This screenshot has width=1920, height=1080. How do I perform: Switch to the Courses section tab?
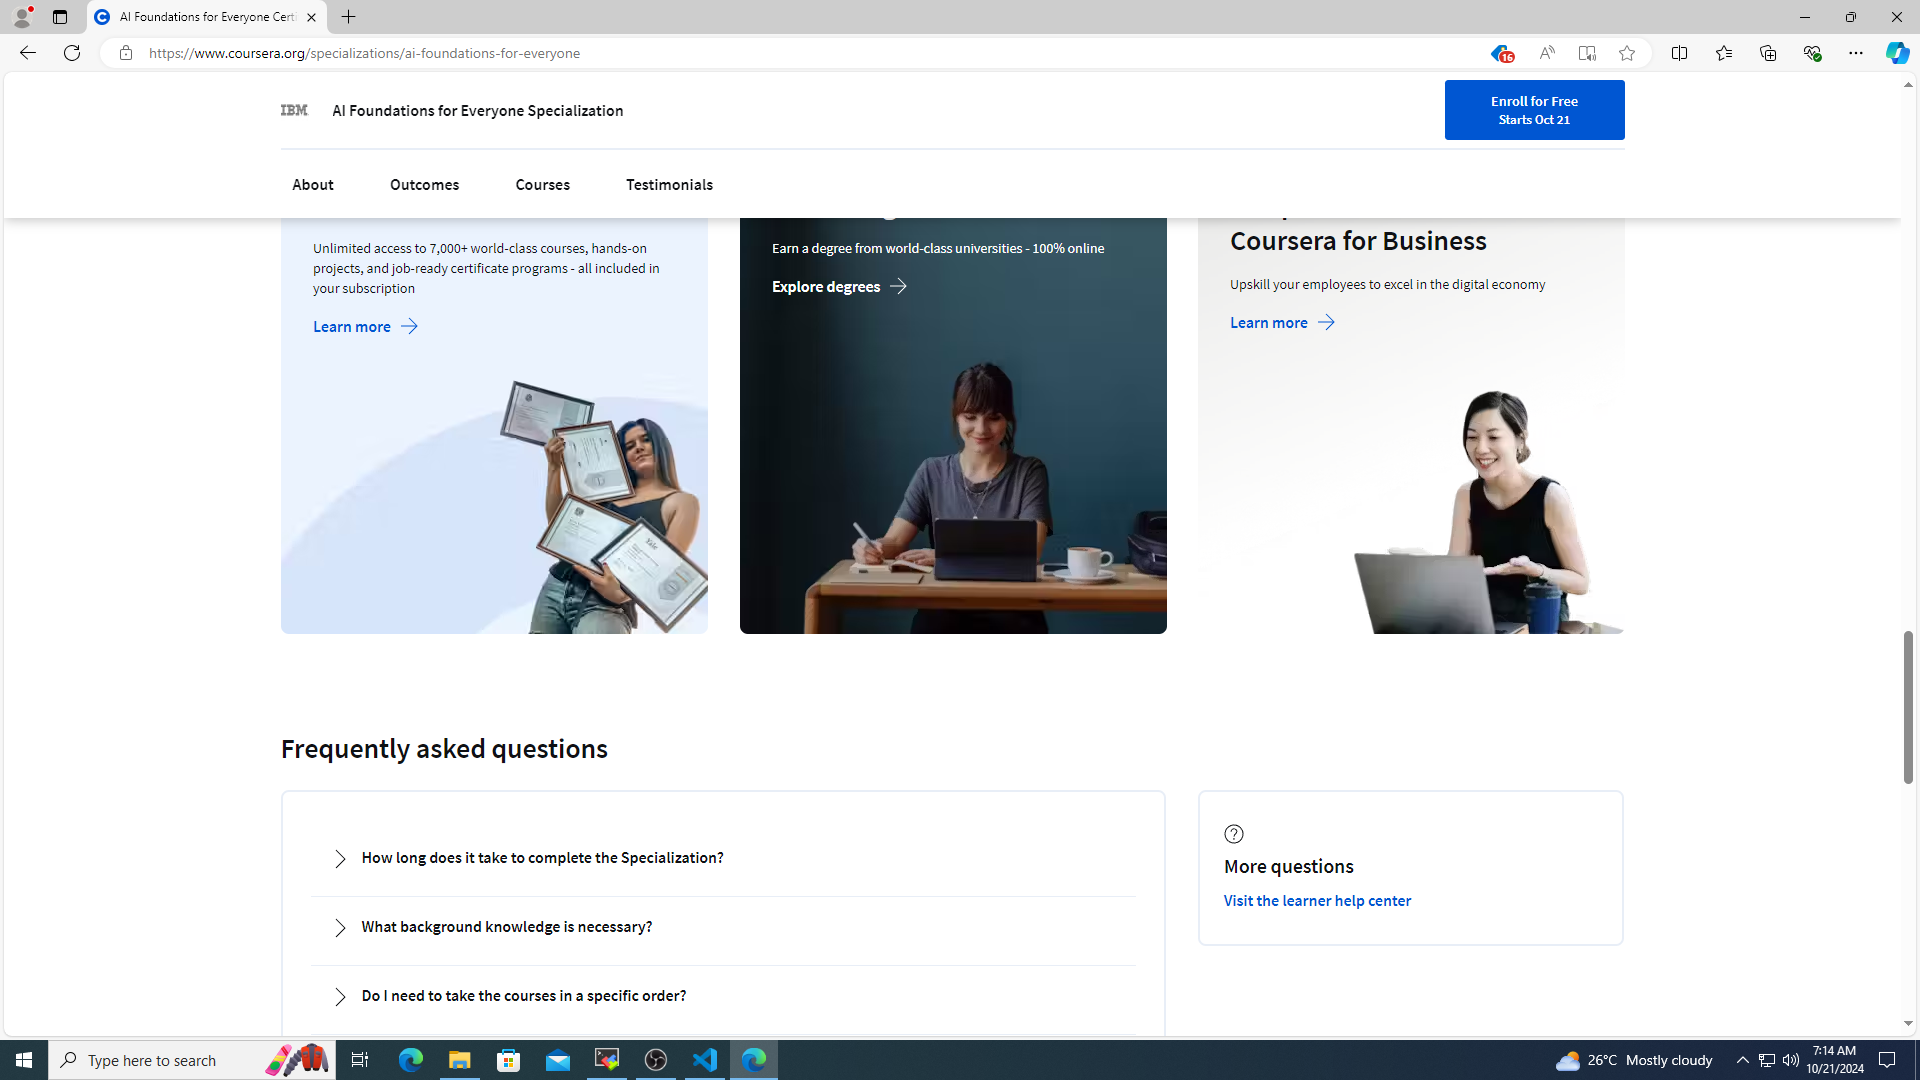pyautogui.click(x=543, y=185)
